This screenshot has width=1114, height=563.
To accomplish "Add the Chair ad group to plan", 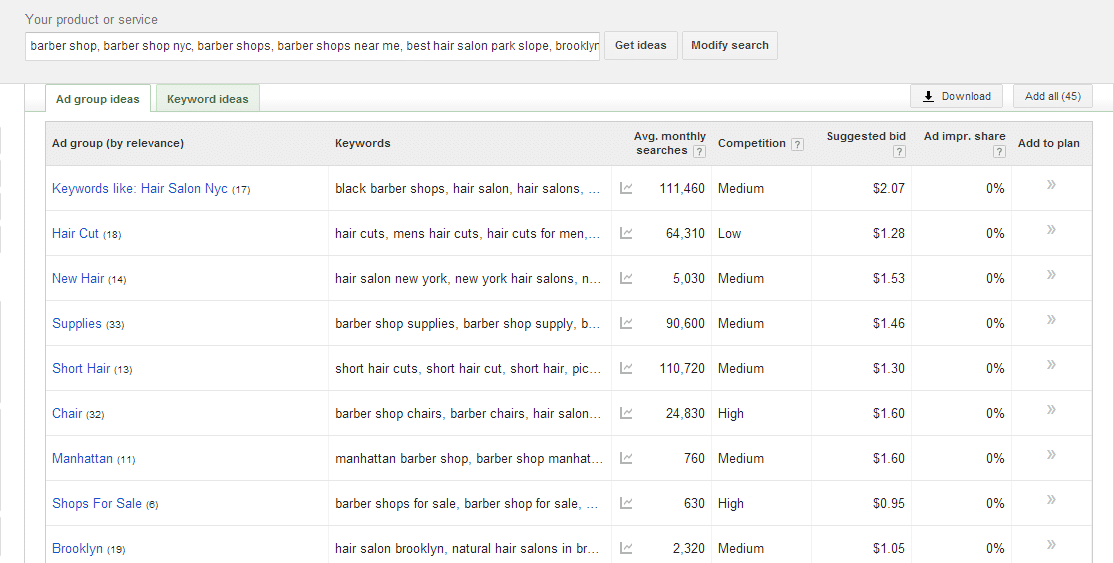I will [1051, 409].
